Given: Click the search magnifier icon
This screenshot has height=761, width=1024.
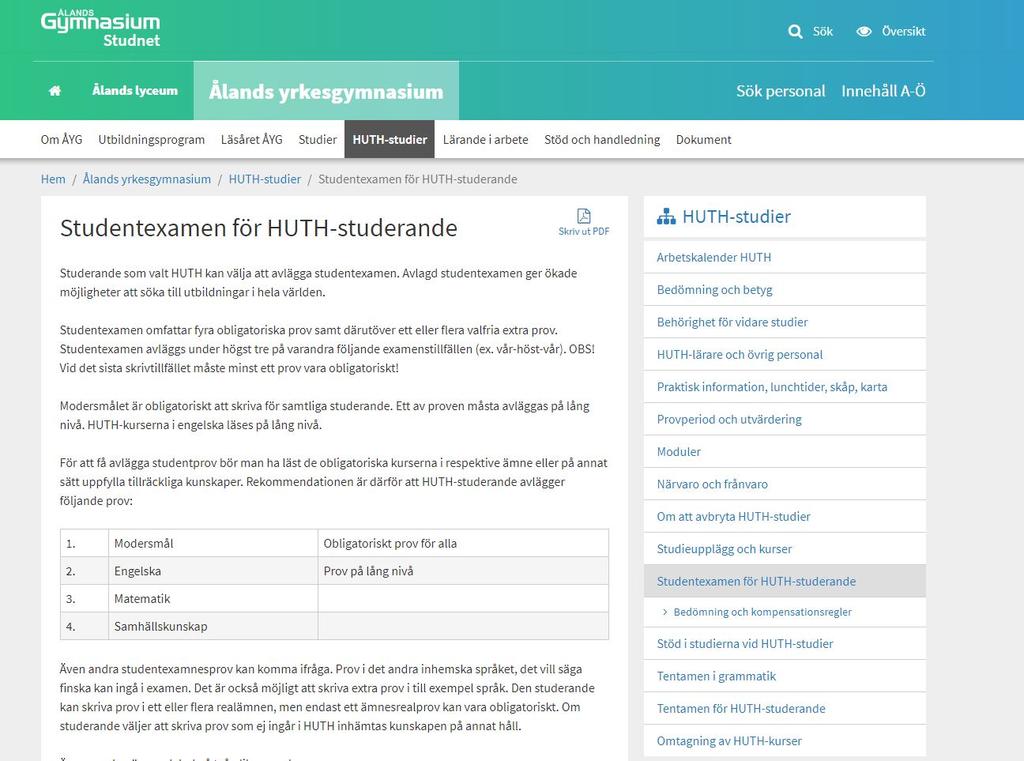Looking at the screenshot, I should pyautogui.click(x=795, y=31).
